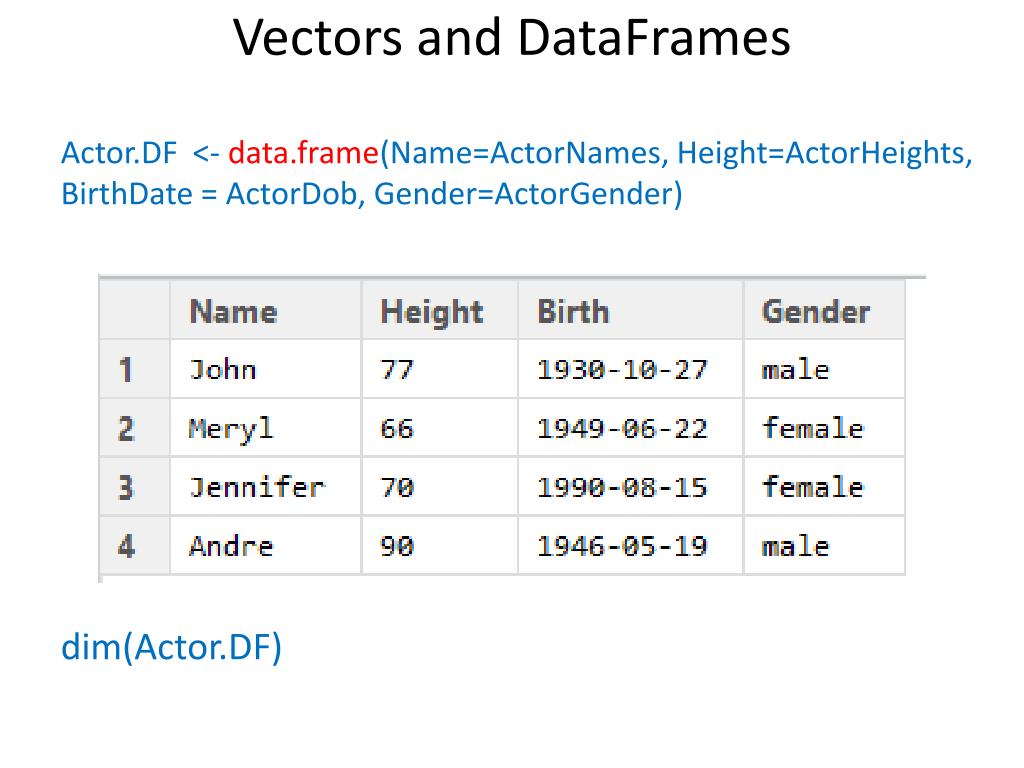Click the "Vectors and DataFrames" slide title
The width and height of the screenshot is (1024, 768).
512,38
